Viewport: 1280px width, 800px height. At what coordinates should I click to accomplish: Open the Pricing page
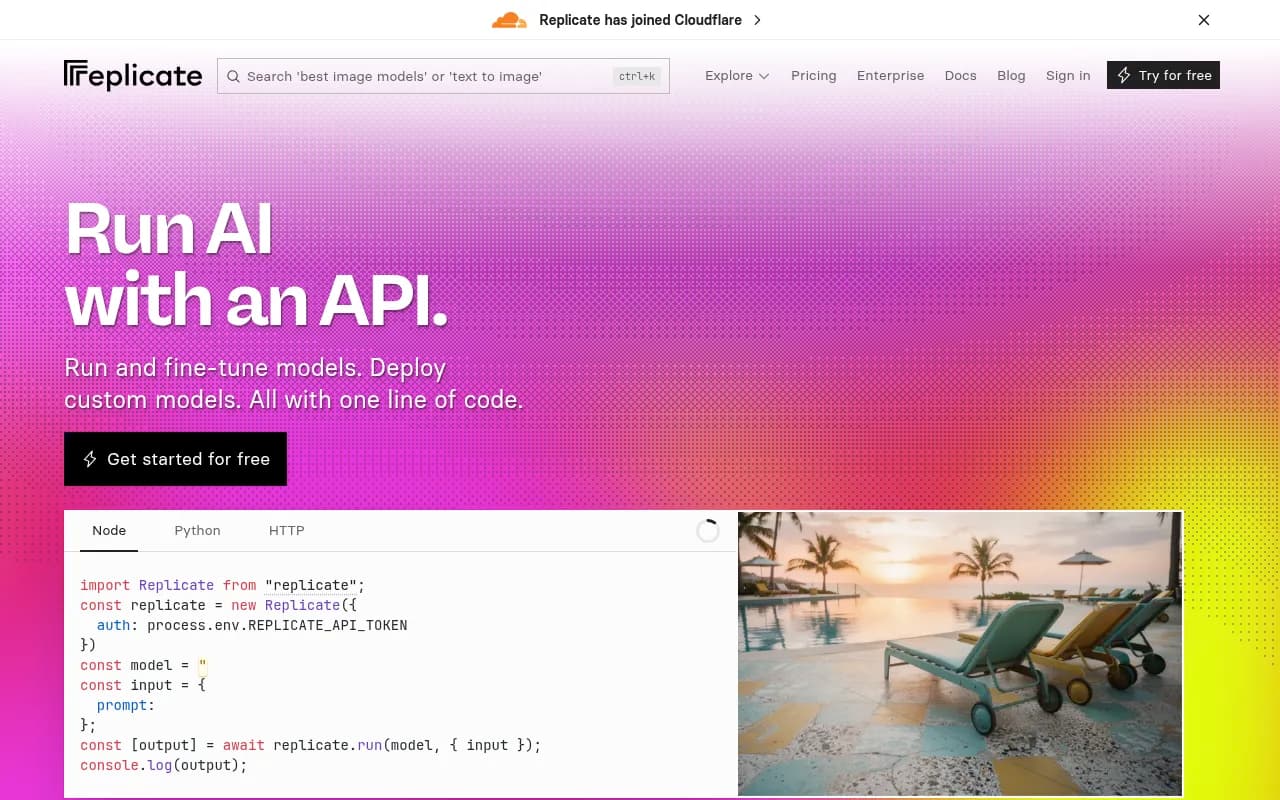(x=813, y=75)
